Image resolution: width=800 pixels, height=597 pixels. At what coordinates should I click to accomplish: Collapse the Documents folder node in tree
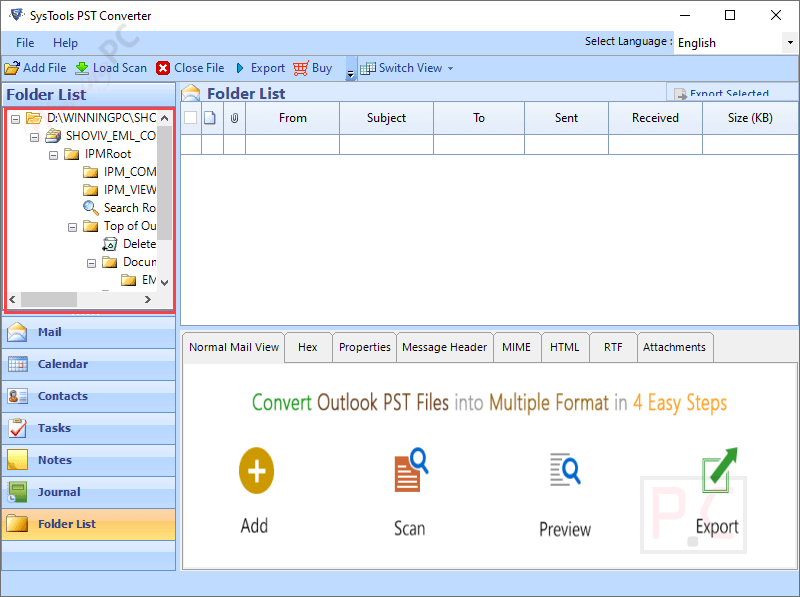point(91,263)
